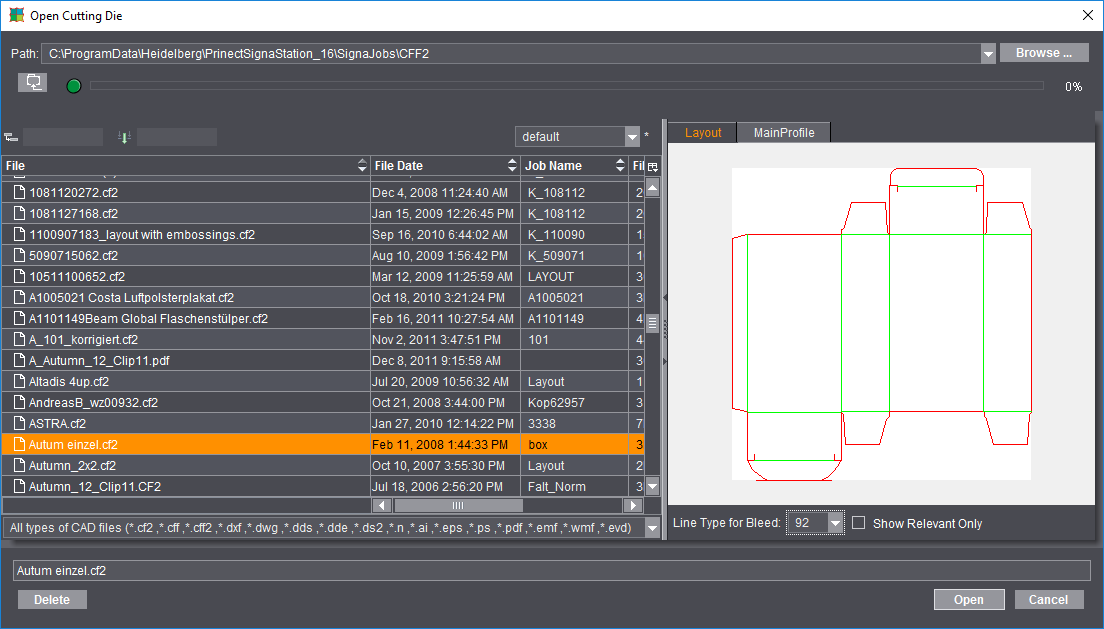The height and width of the screenshot is (629, 1104).
Task: Click the green status indicator light
Action: [73, 86]
